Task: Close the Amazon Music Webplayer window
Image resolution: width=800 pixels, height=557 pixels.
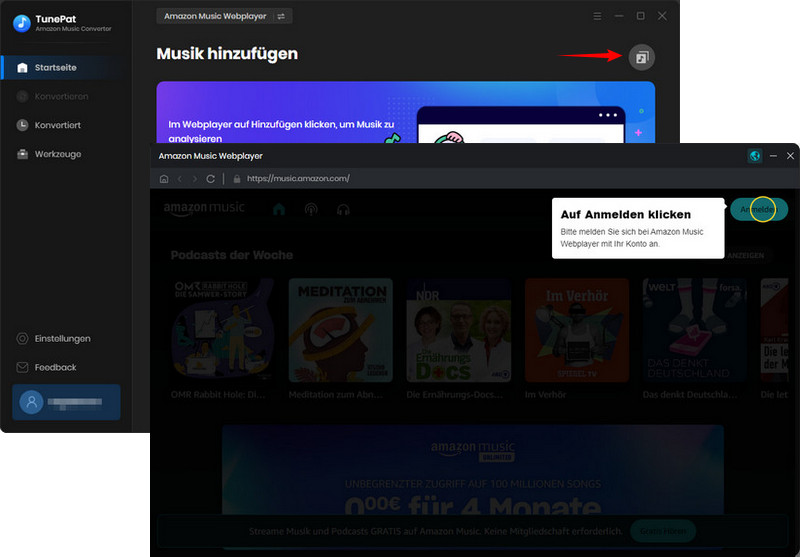Action: click(790, 156)
